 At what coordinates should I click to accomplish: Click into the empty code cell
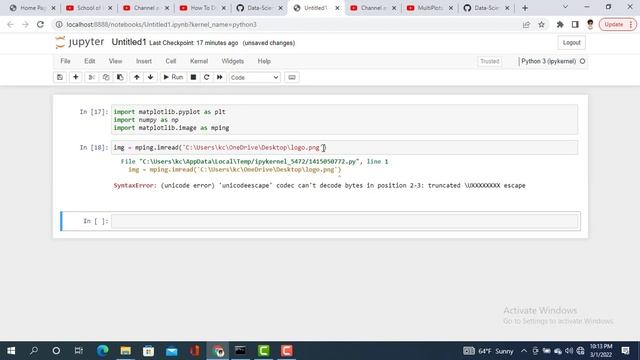click(344, 221)
